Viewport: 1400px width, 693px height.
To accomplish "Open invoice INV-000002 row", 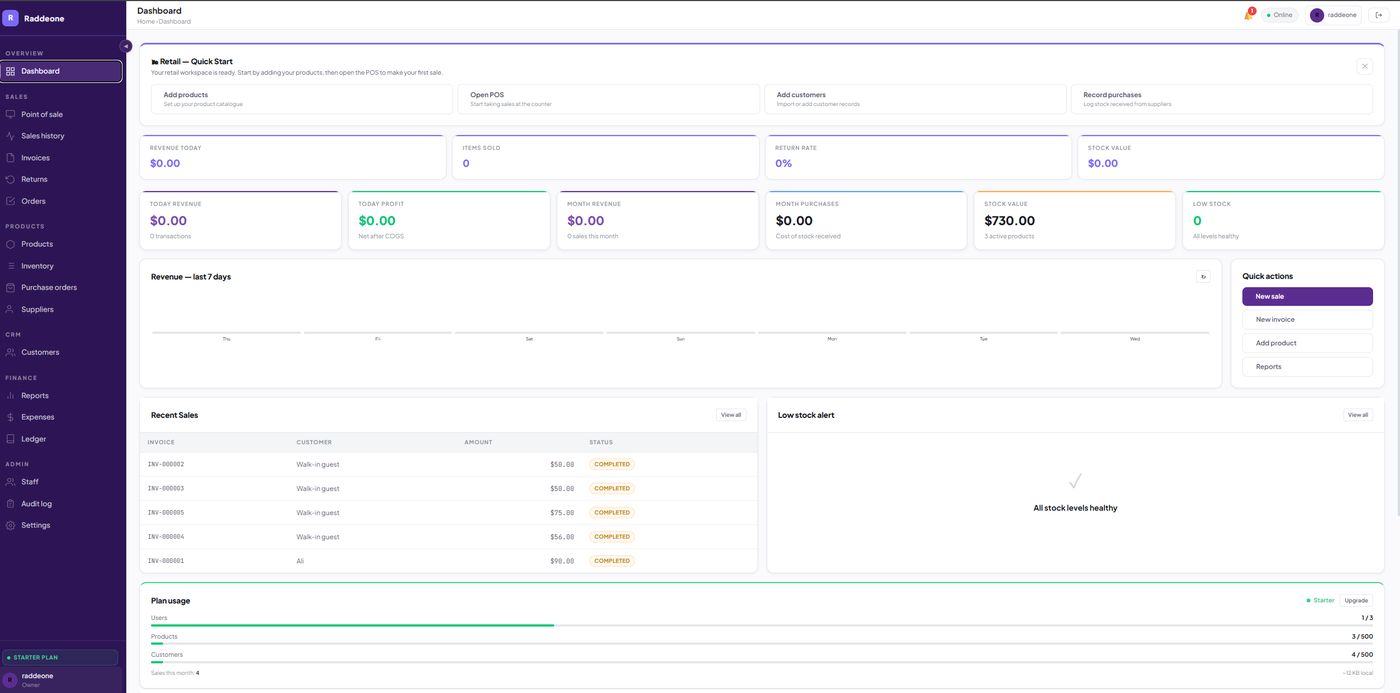I will [x=448, y=464].
